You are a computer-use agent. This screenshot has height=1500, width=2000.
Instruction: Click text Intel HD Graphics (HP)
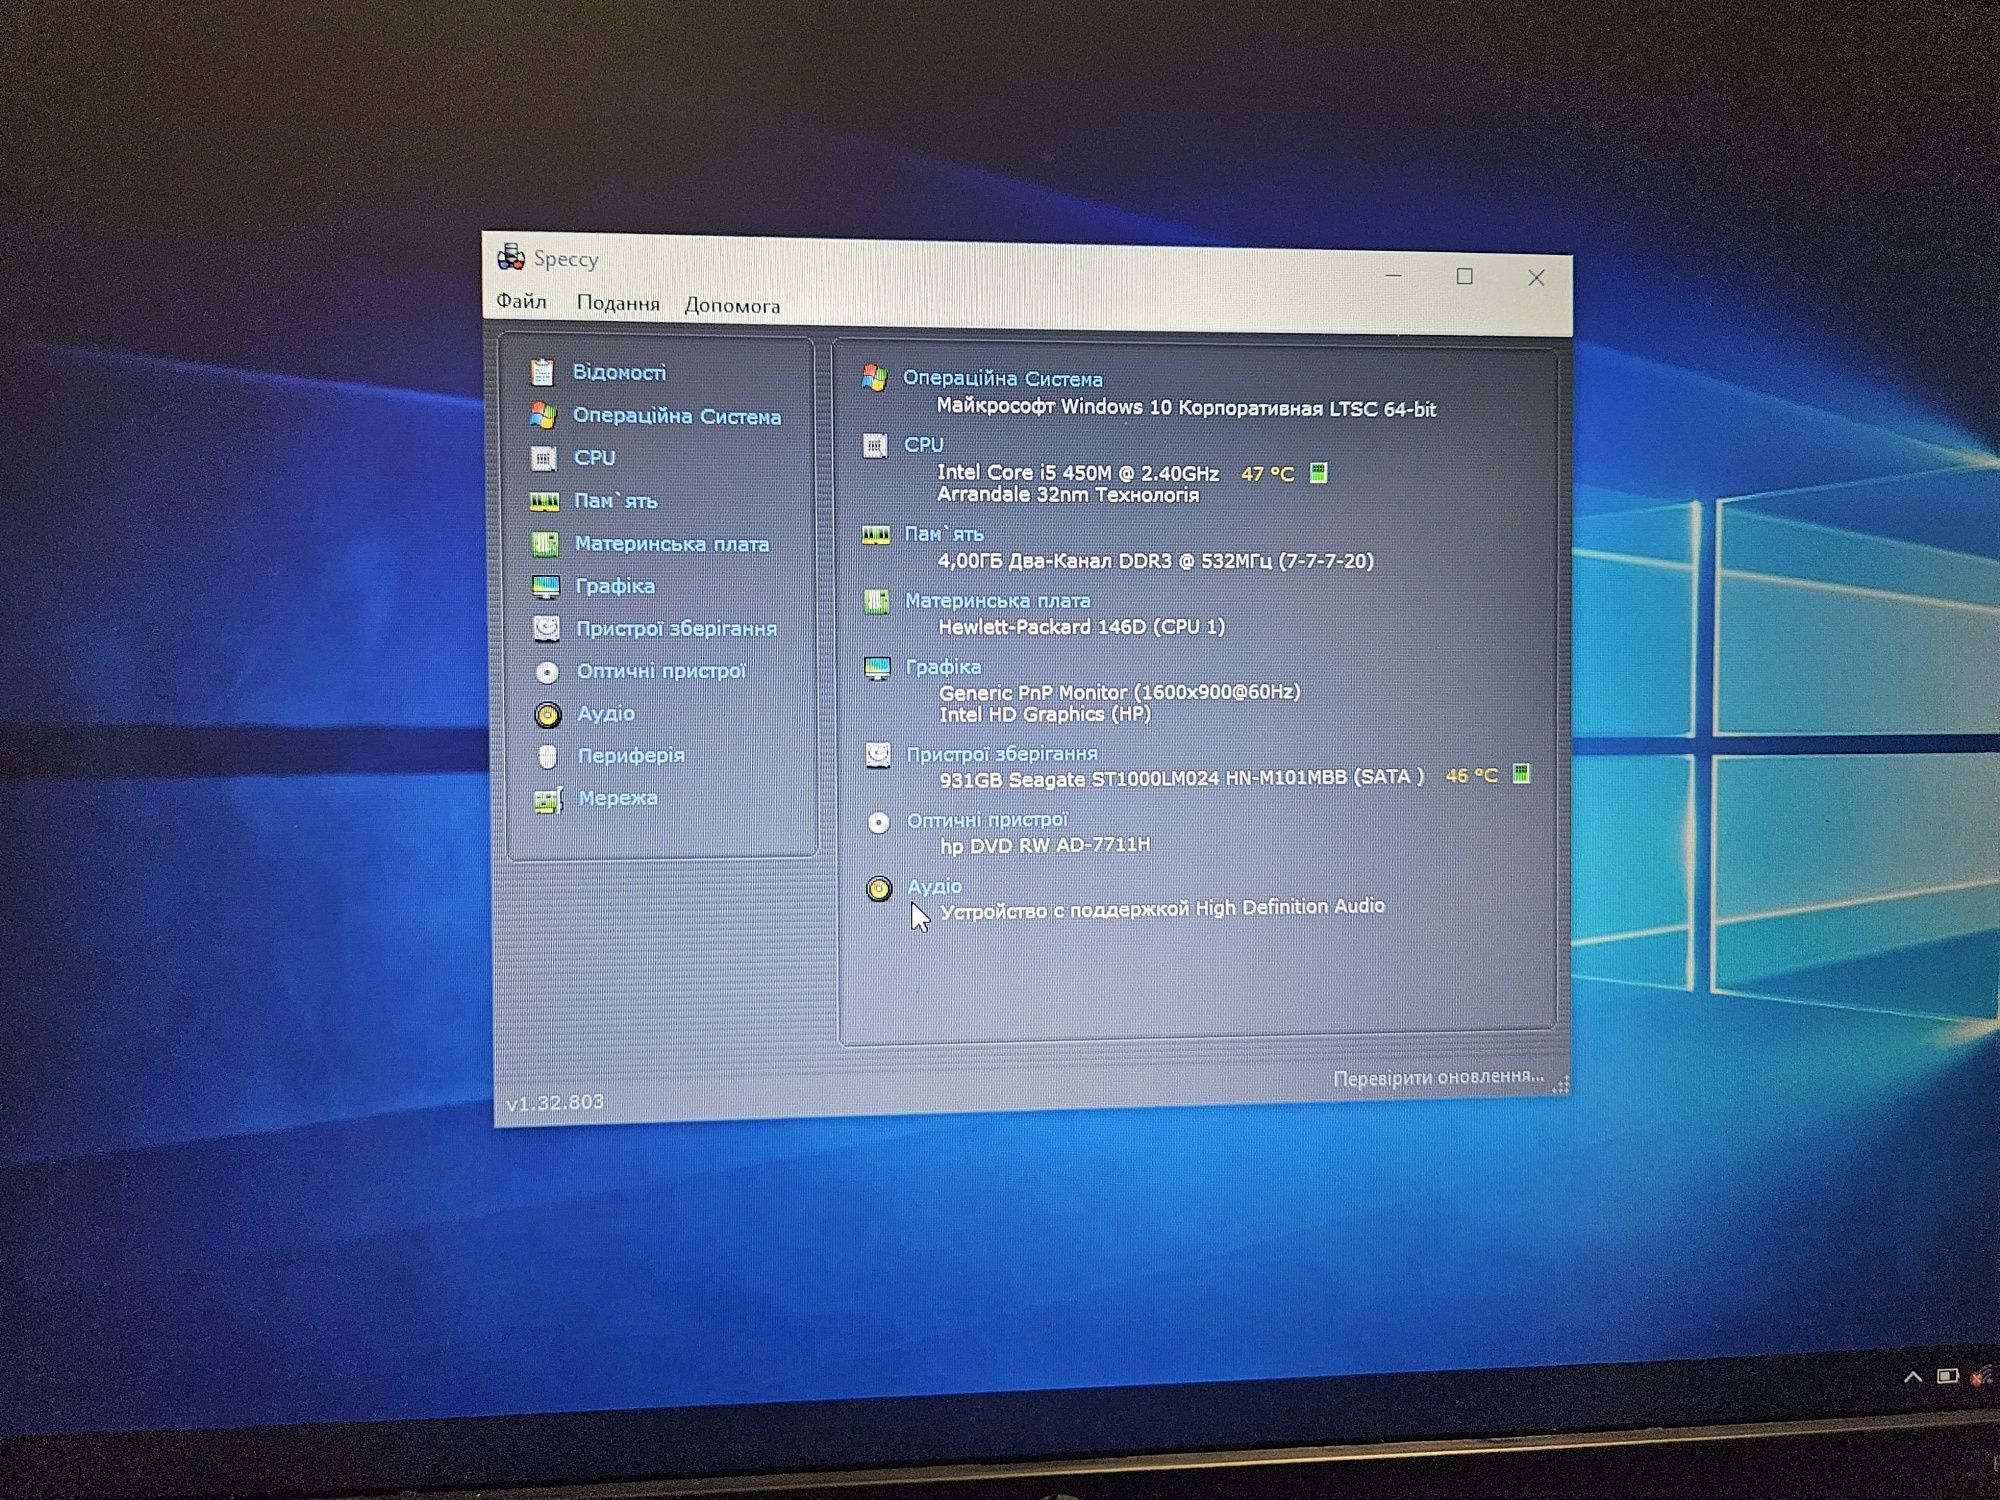(x=1045, y=714)
